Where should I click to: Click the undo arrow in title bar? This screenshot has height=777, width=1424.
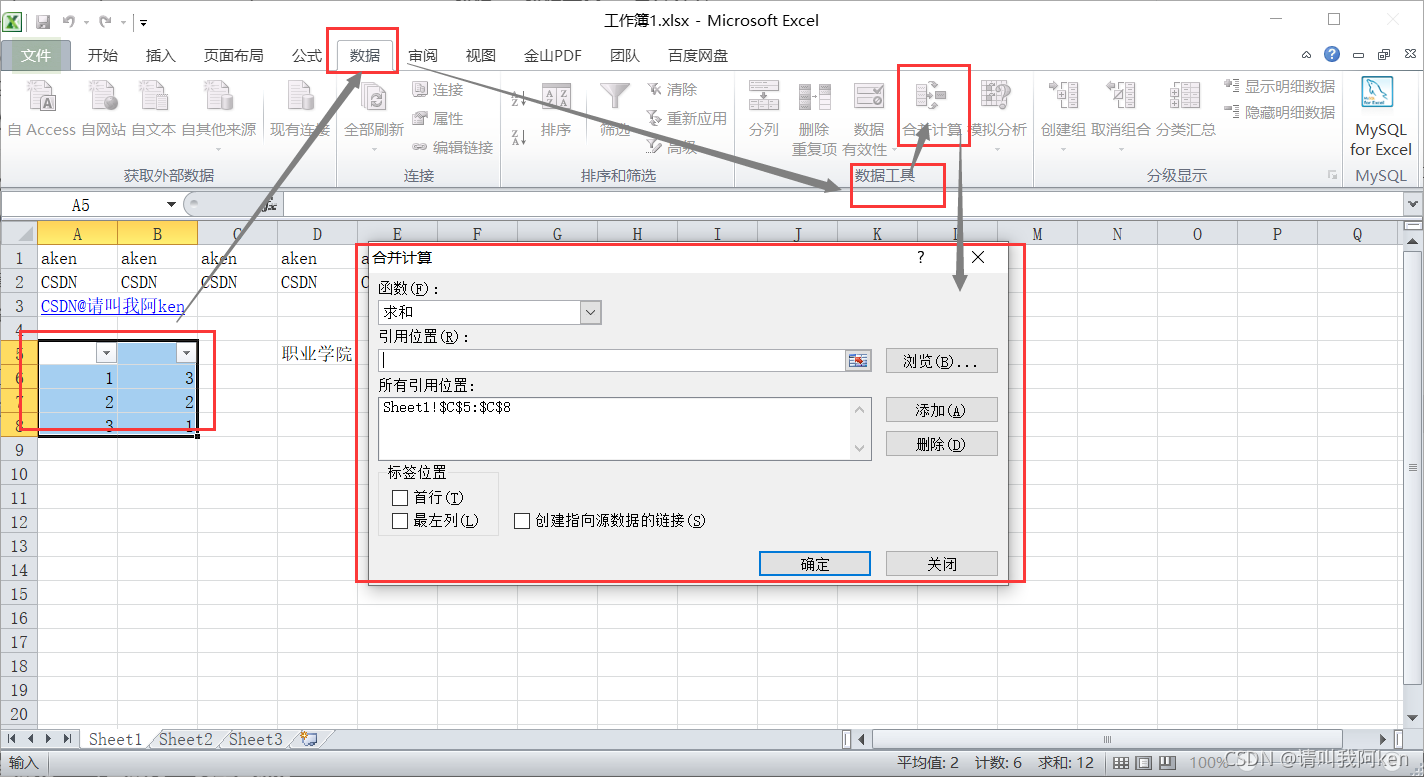[x=69, y=21]
